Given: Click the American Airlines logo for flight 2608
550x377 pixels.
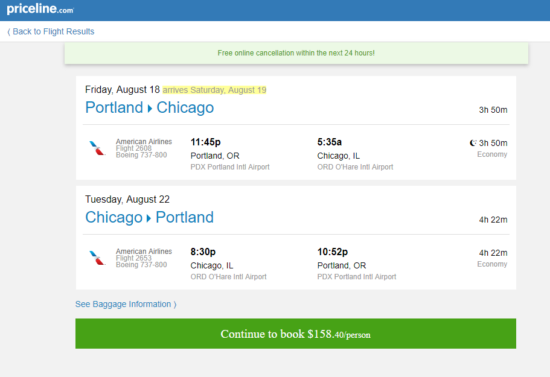Looking at the screenshot, I should point(97,148).
